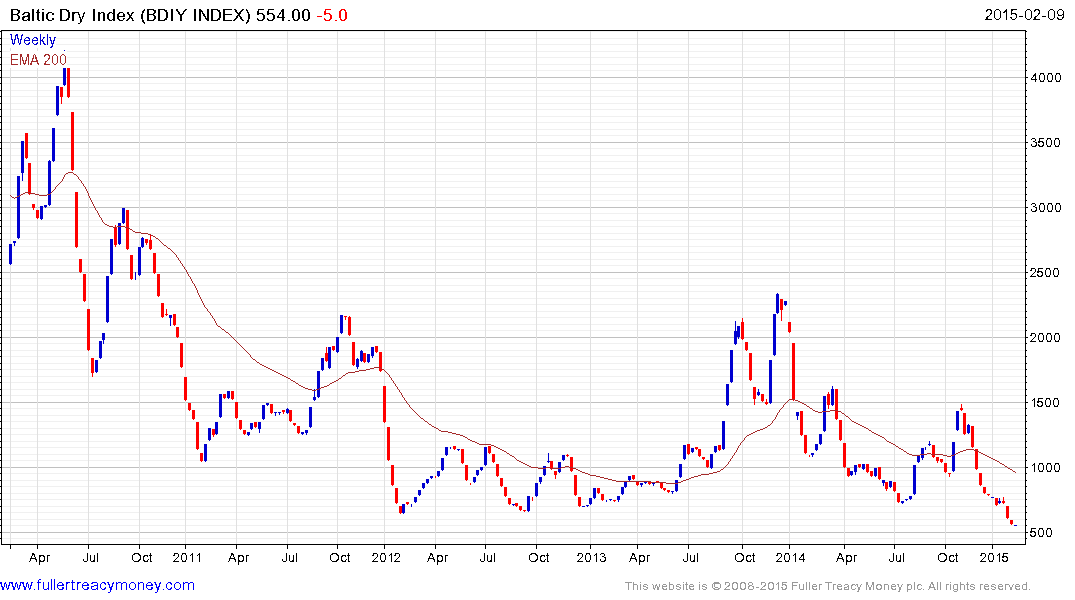Click the 2014 x-axis label
1075x600 pixels.
[790, 557]
